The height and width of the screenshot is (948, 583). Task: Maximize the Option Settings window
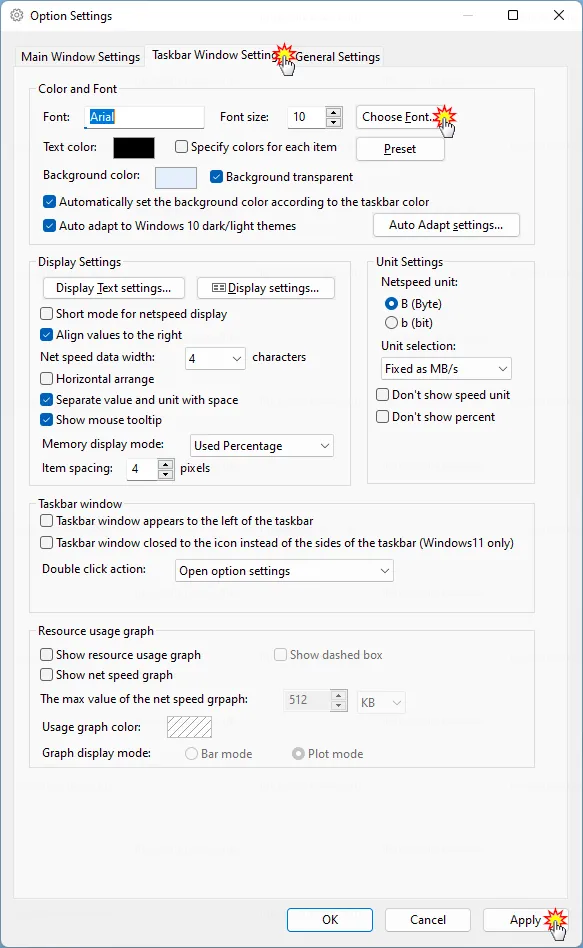tap(513, 15)
